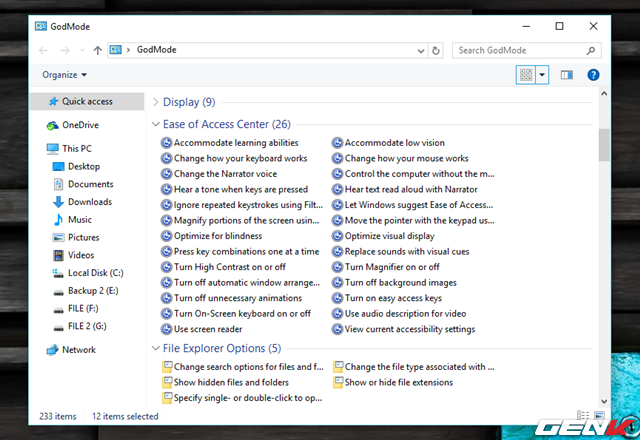Image resolution: width=640 pixels, height=440 pixels.
Task: Expand the Display (9) group
Action: point(156,102)
